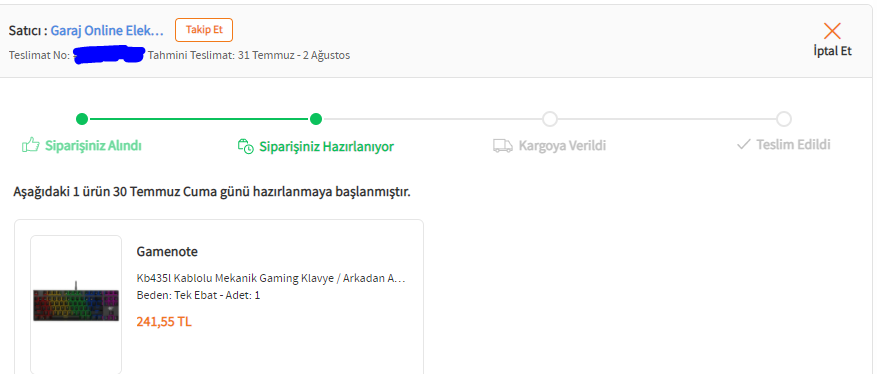Open the Garaj Online Elek... seller link
The height and width of the screenshot is (374, 877).
tap(107, 30)
